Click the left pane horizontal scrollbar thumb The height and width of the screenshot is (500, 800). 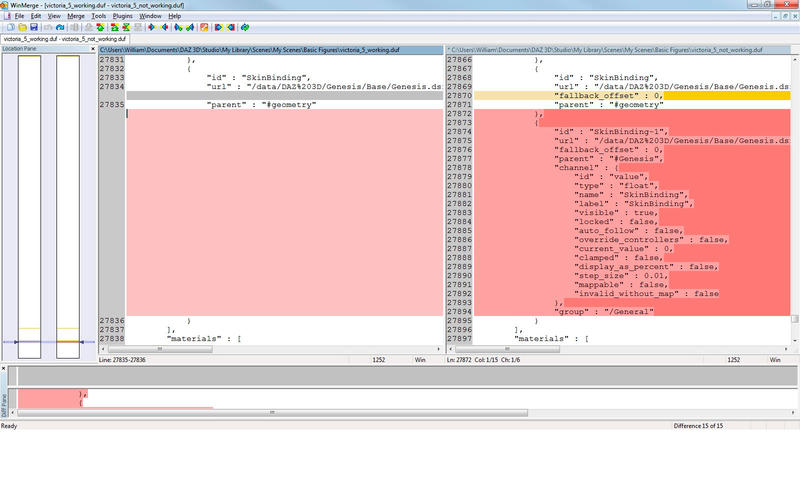coord(160,349)
